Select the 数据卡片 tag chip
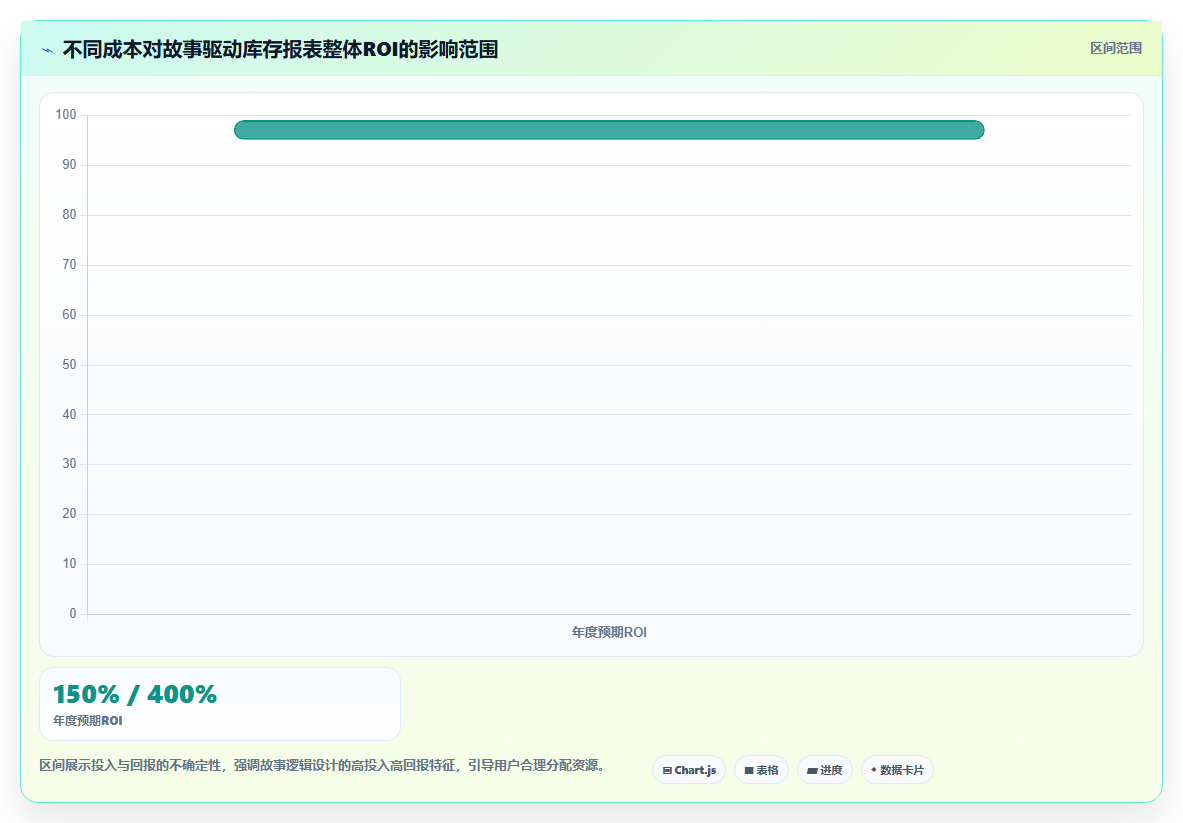 pyautogui.click(x=897, y=770)
